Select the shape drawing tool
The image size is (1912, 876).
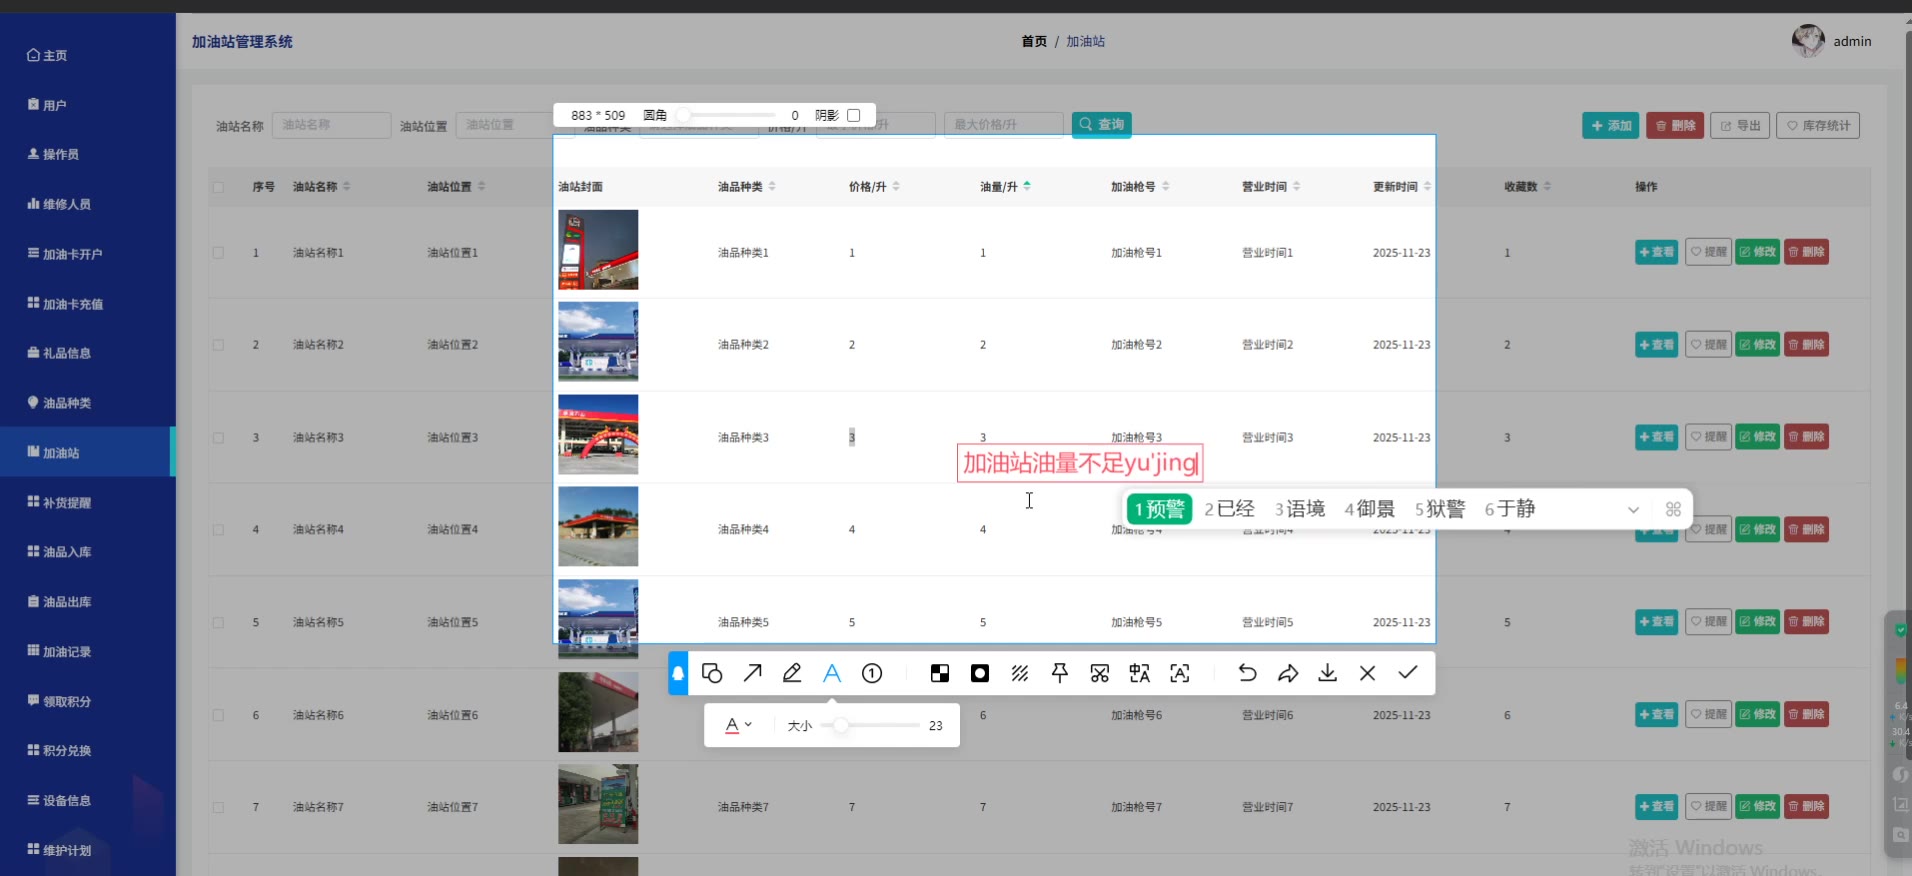(712, 673)
